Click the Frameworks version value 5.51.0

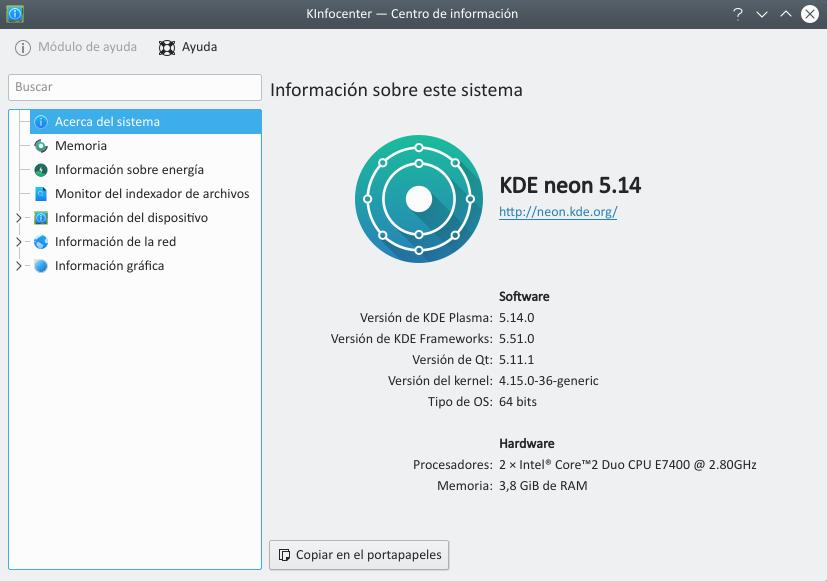tap(516, 338)
